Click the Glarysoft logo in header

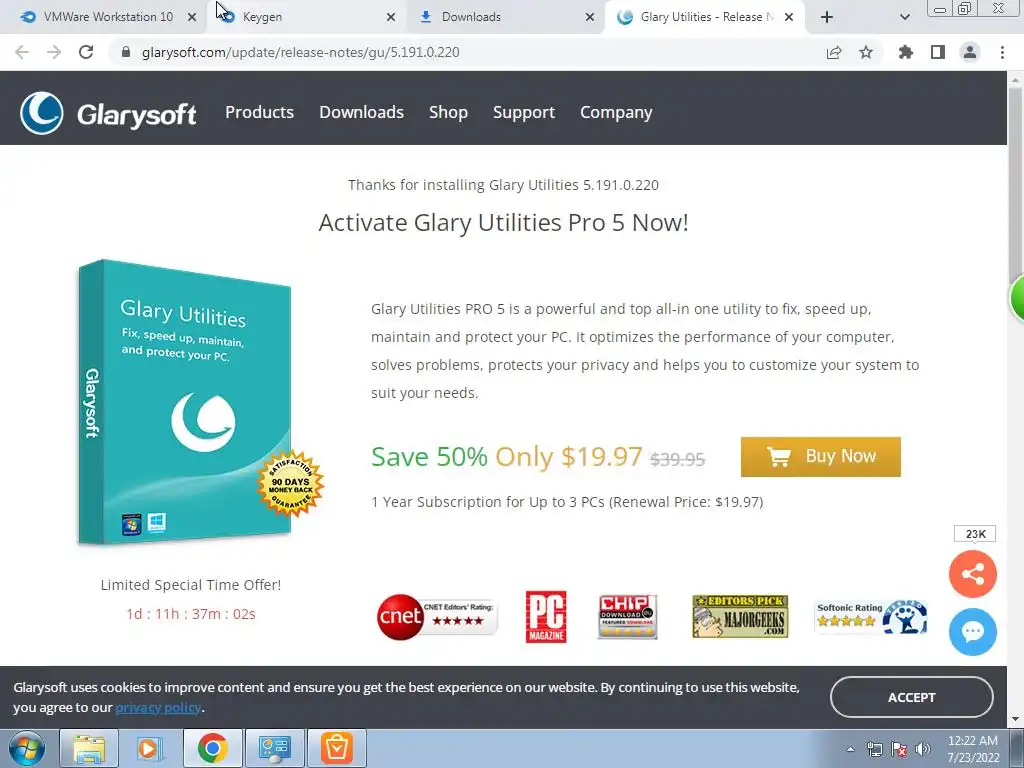[x=108, y=113]
